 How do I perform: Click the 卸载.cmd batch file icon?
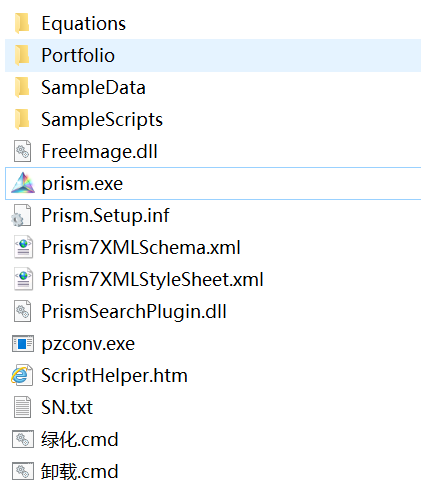click(23, 471)
